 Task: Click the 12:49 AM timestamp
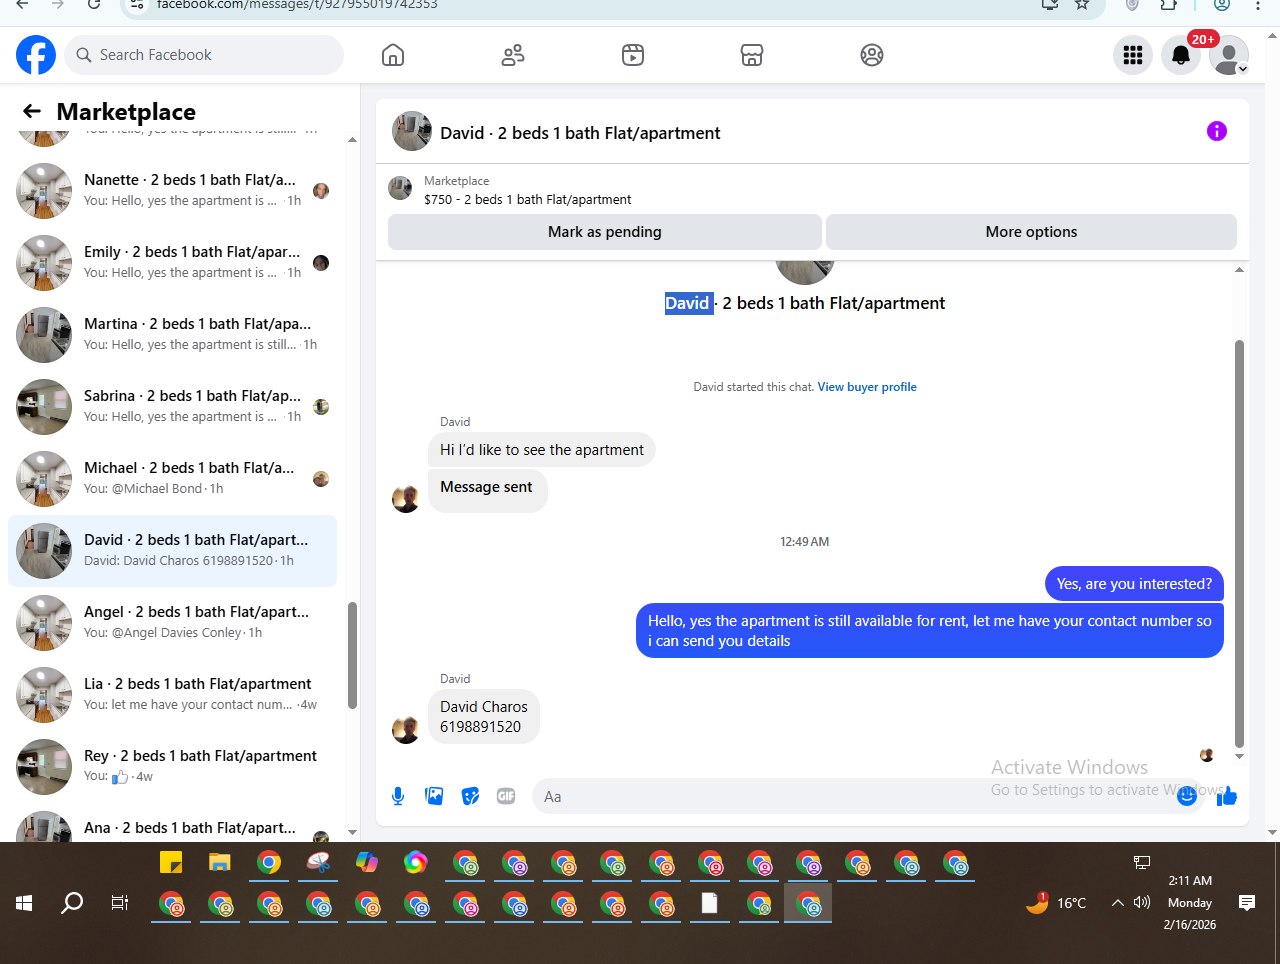(805, 542)
